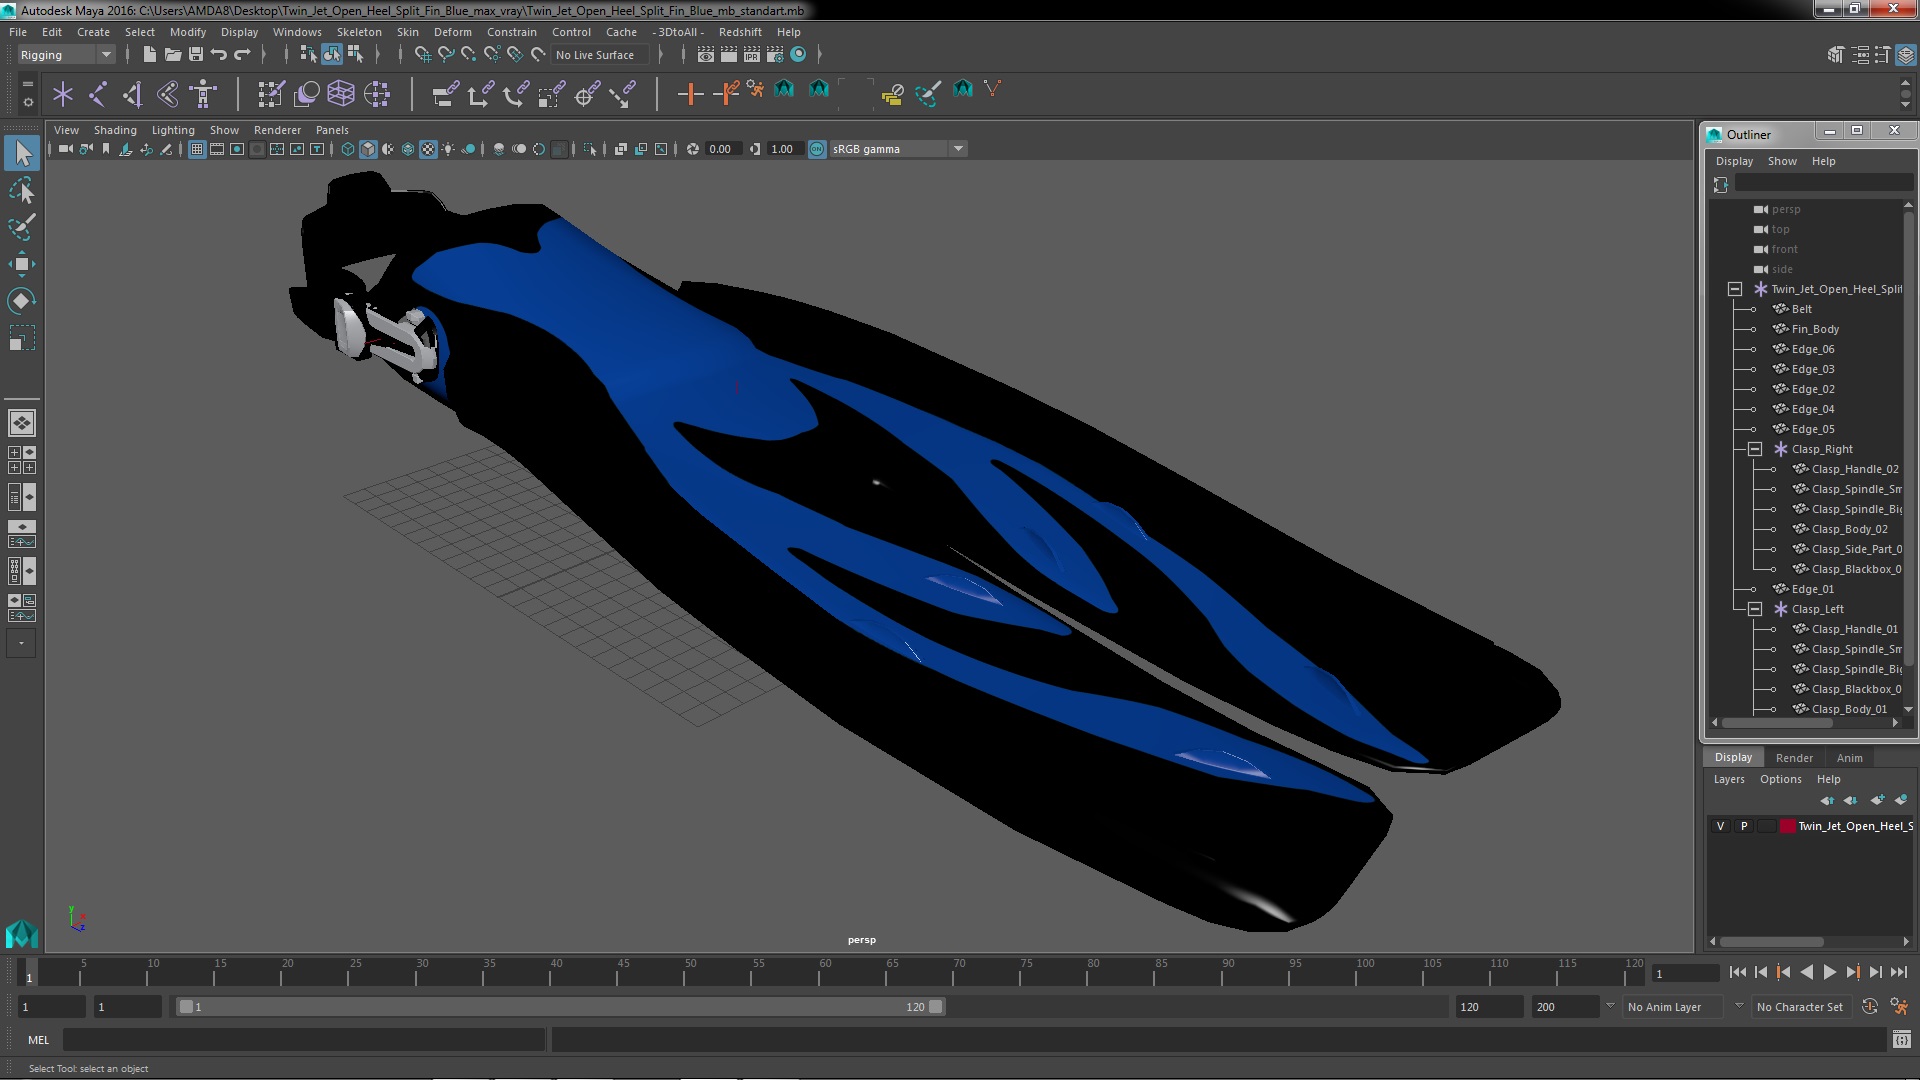Open the sRGB gamma dropdown

click(957, 149)
